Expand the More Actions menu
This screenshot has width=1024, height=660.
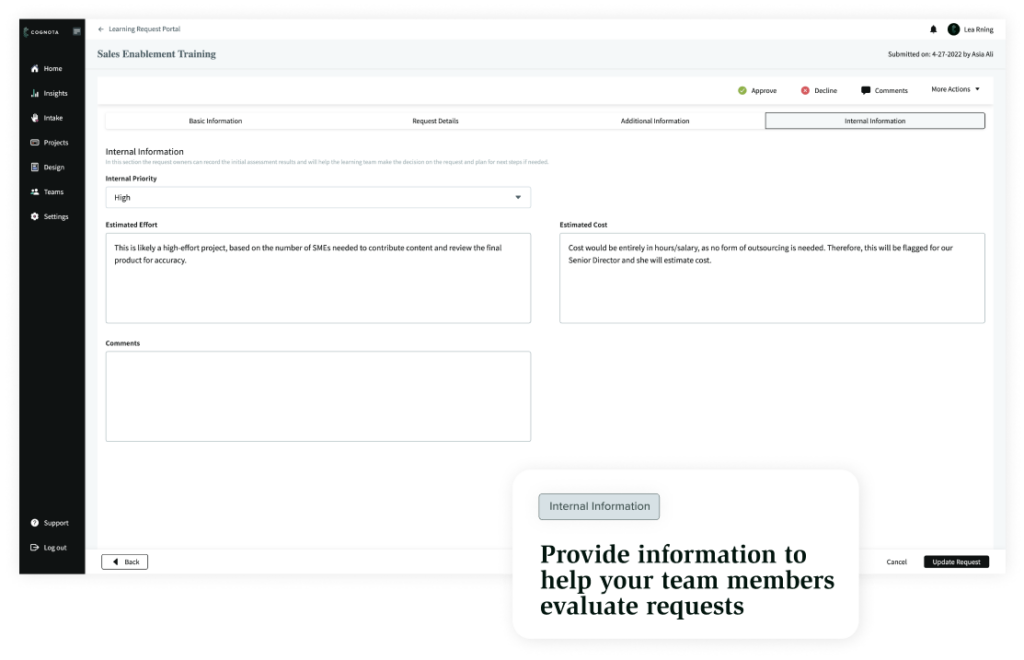pos(955,90)
